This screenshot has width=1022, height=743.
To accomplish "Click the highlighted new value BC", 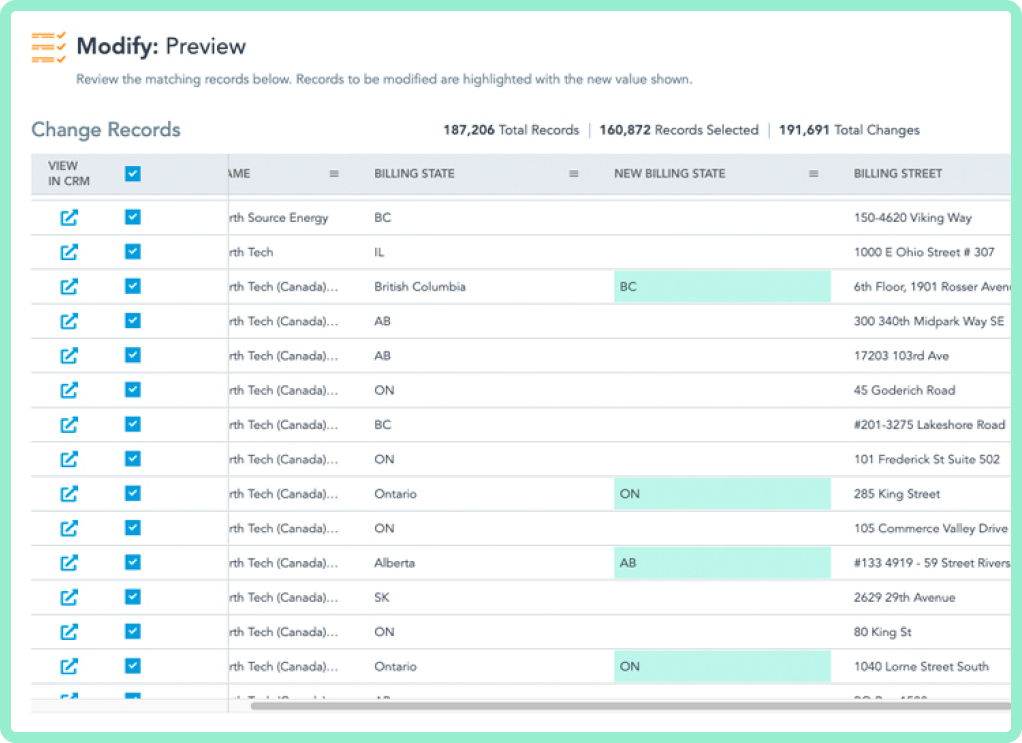I will [x=722, y=287].
